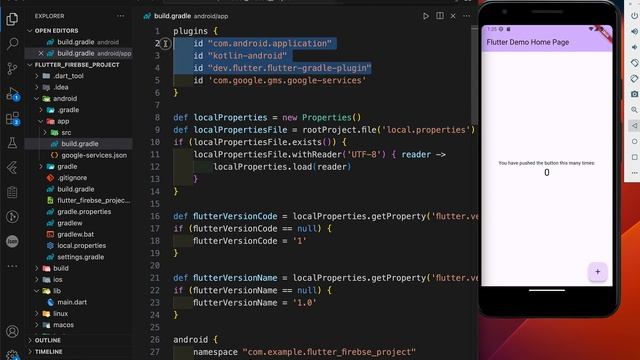Viewport: 640px width, 360px height.
Task: Show additional activity bar views ellipsis
Action: click(12, 266)
